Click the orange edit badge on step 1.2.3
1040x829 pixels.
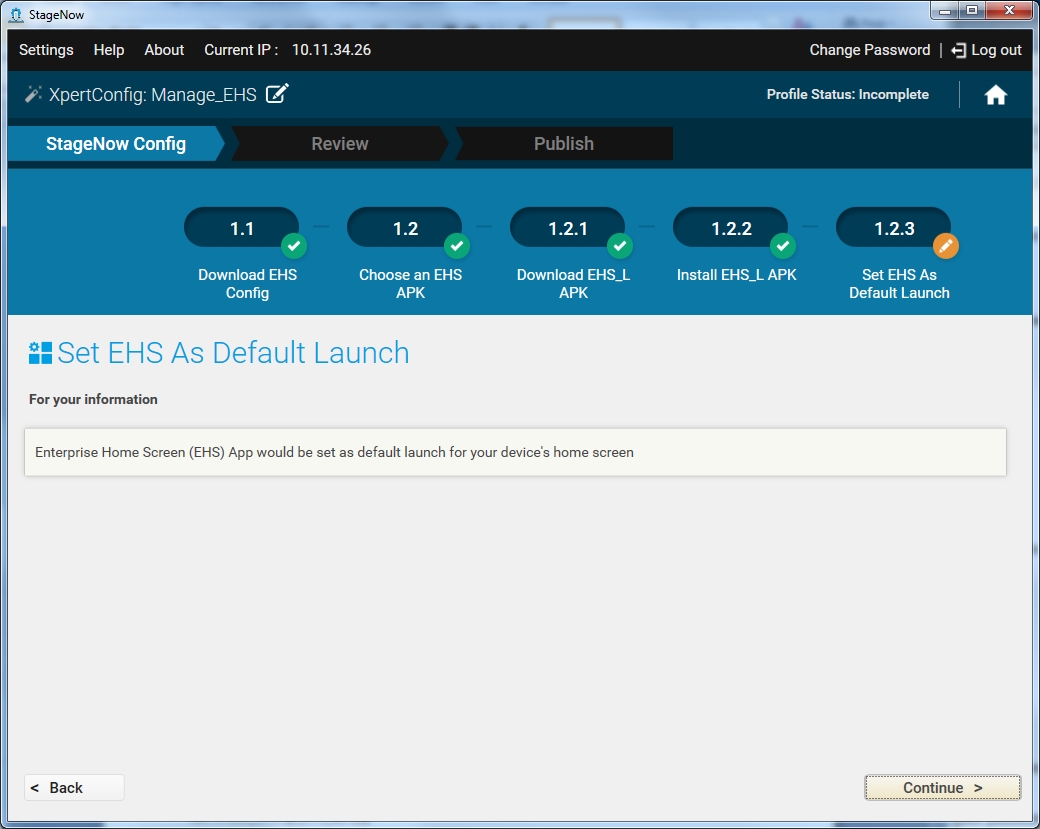(946, 245)
